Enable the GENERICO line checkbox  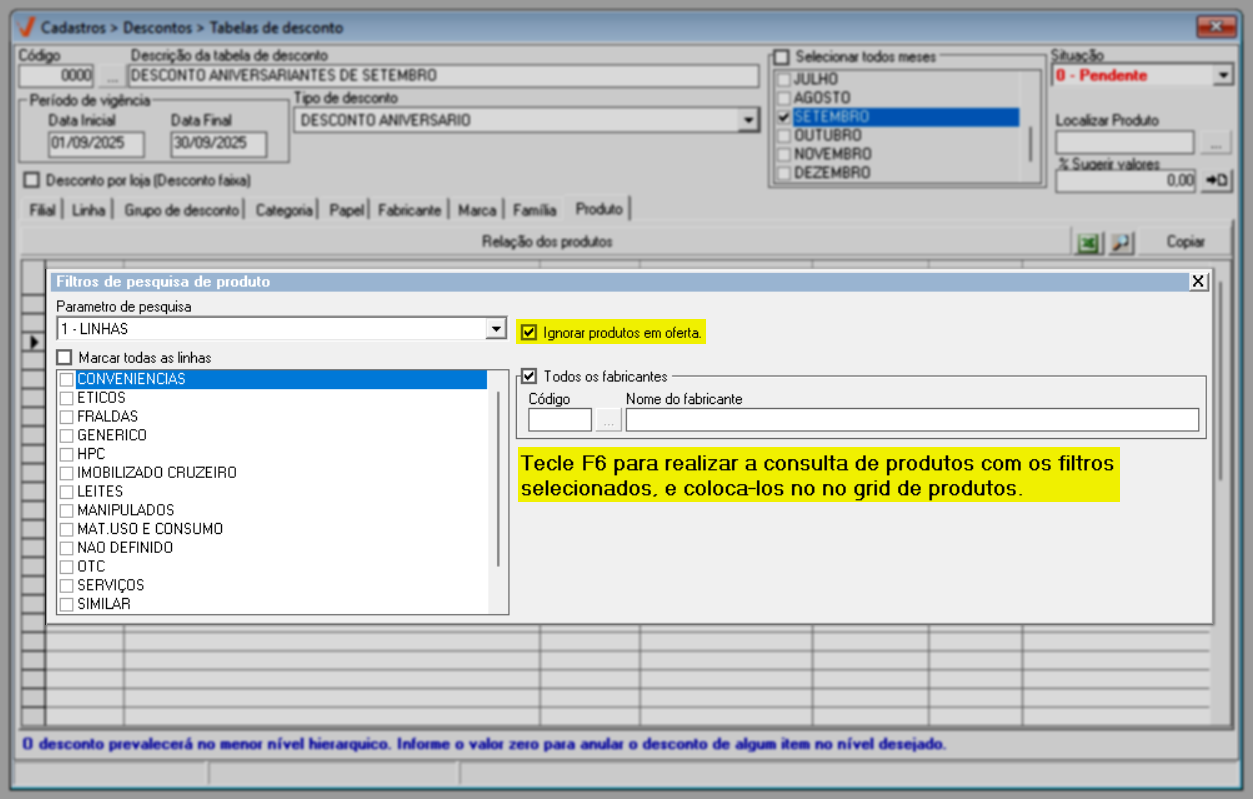coord(67,435)
